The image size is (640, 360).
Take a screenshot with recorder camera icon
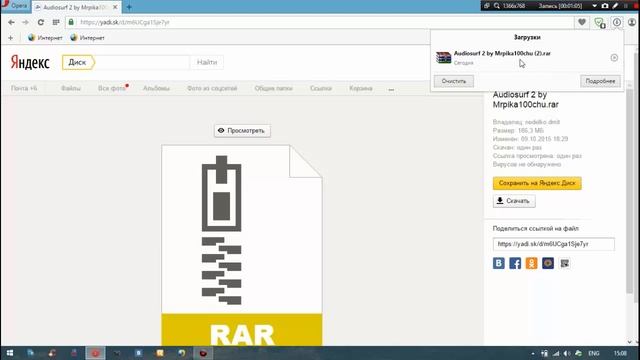605,6
